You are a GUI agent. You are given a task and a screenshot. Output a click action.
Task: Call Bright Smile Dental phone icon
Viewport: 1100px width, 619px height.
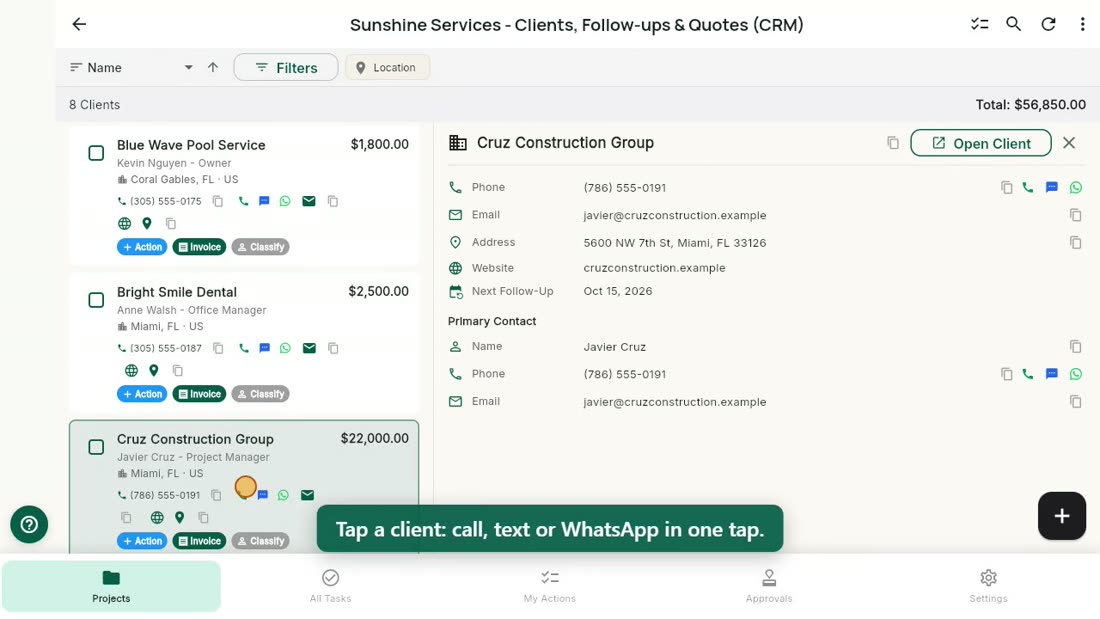[x=243, y=348]
